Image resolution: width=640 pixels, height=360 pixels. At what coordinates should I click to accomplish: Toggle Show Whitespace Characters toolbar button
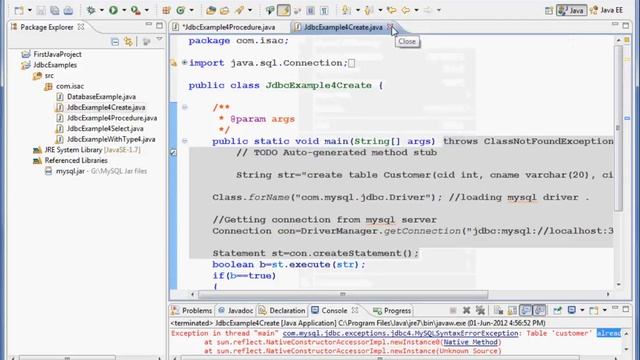324,10
